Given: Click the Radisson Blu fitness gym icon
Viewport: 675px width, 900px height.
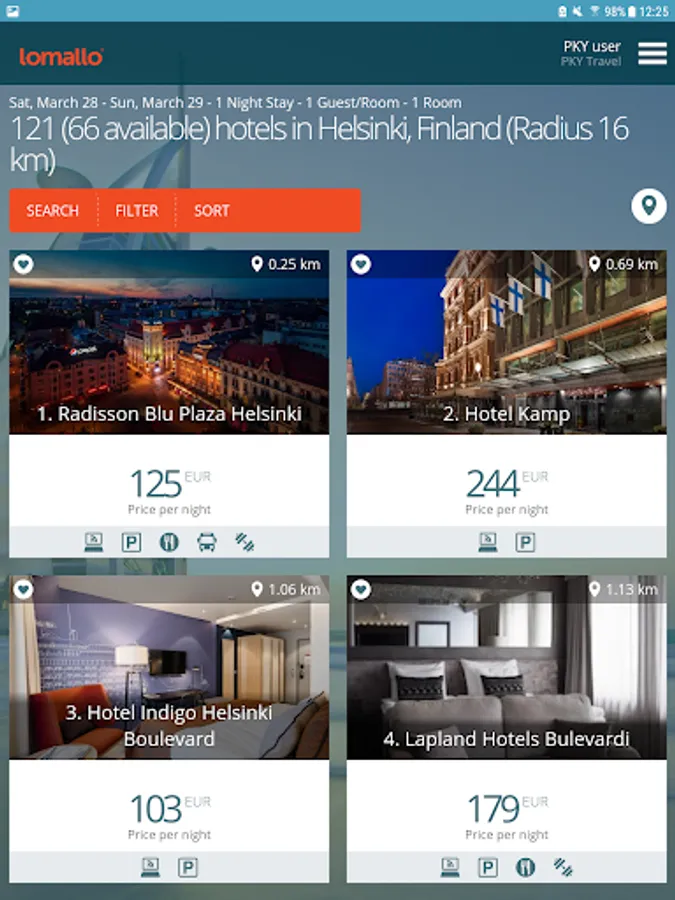Looking at the screenshot, I should click(245, 542).
